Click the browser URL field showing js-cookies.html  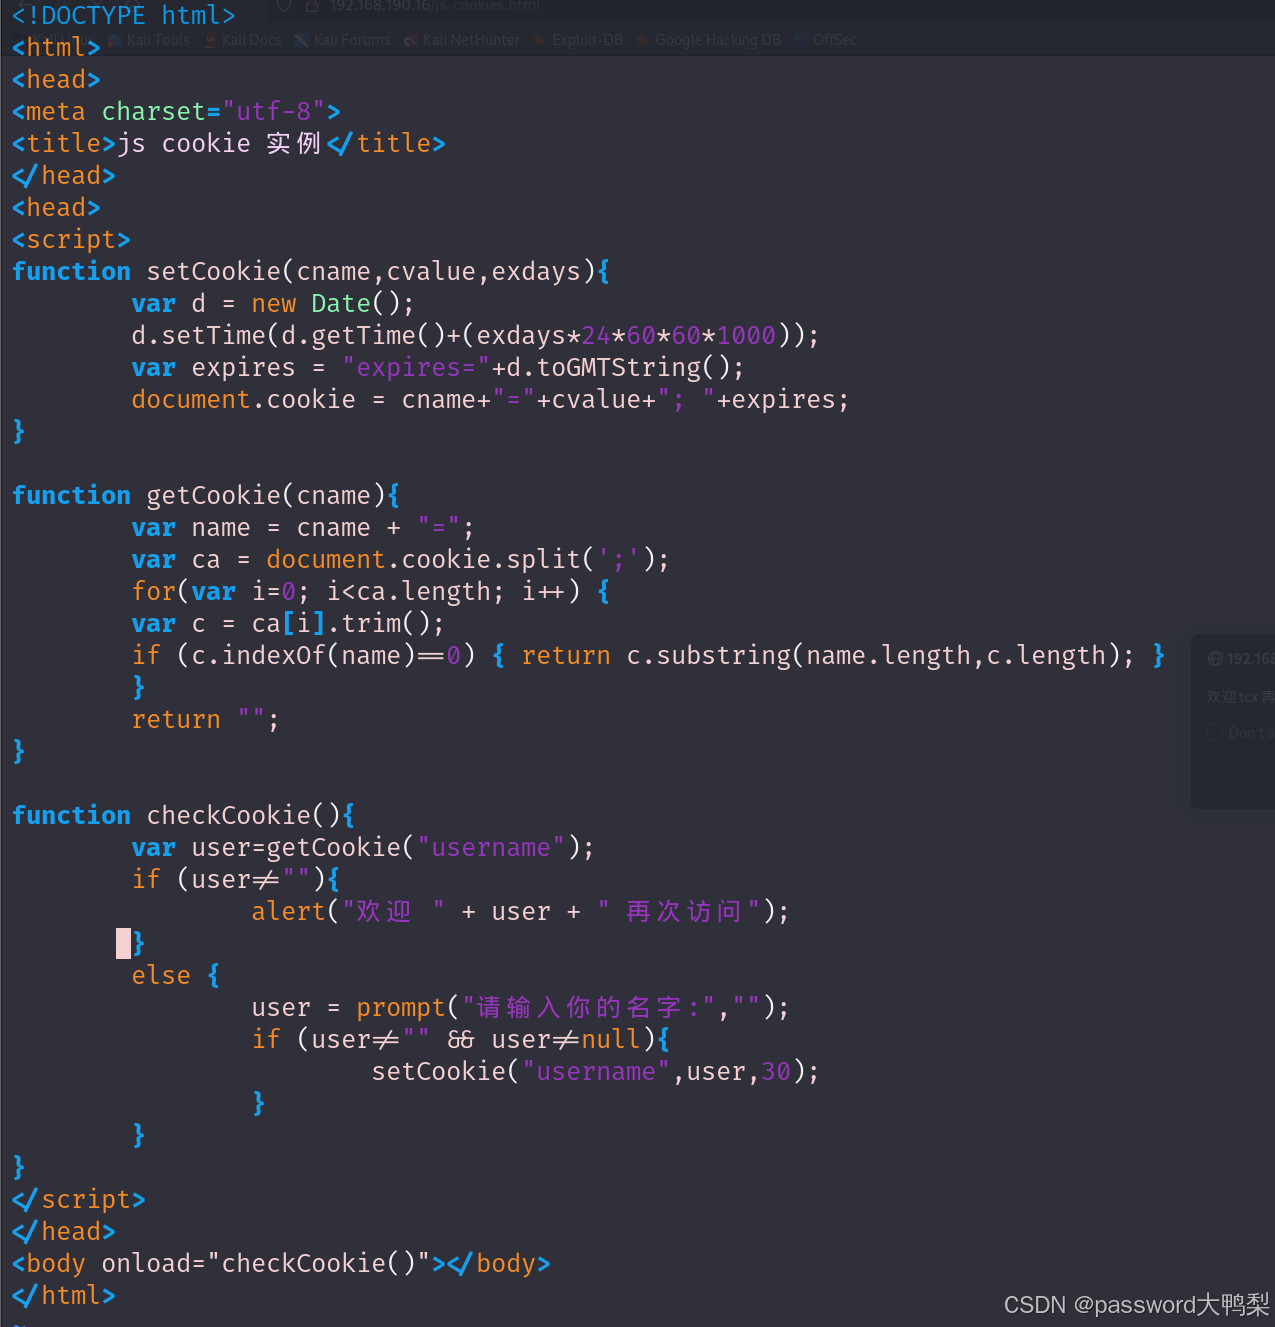pyautogui.click(x=435, y=6)
